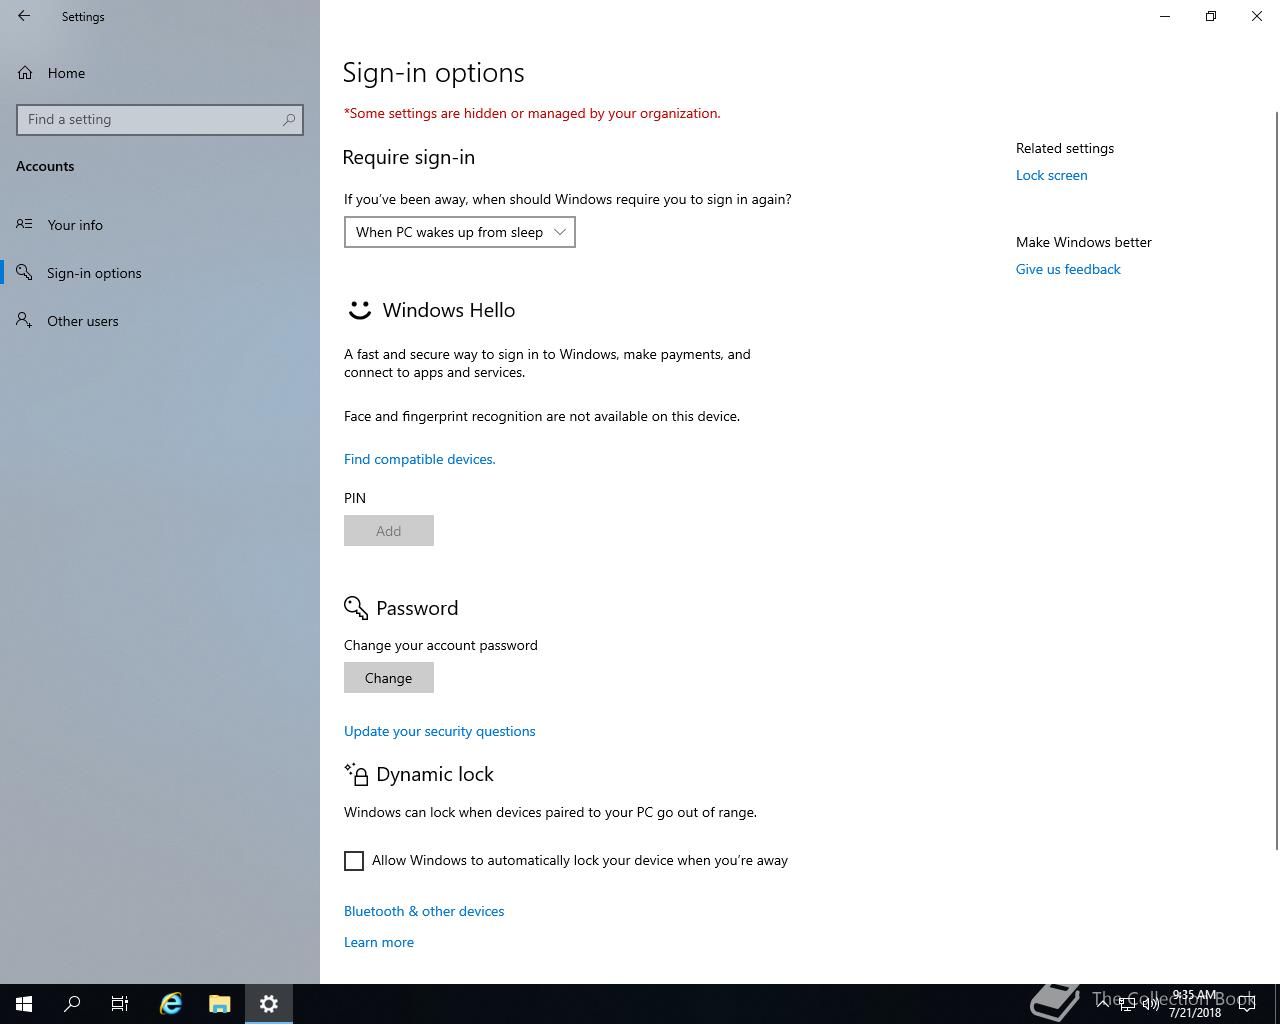Viewport: 1280px width, 1024px height.
Task: Restore down the Settings window
Action: coord(1211,16)
